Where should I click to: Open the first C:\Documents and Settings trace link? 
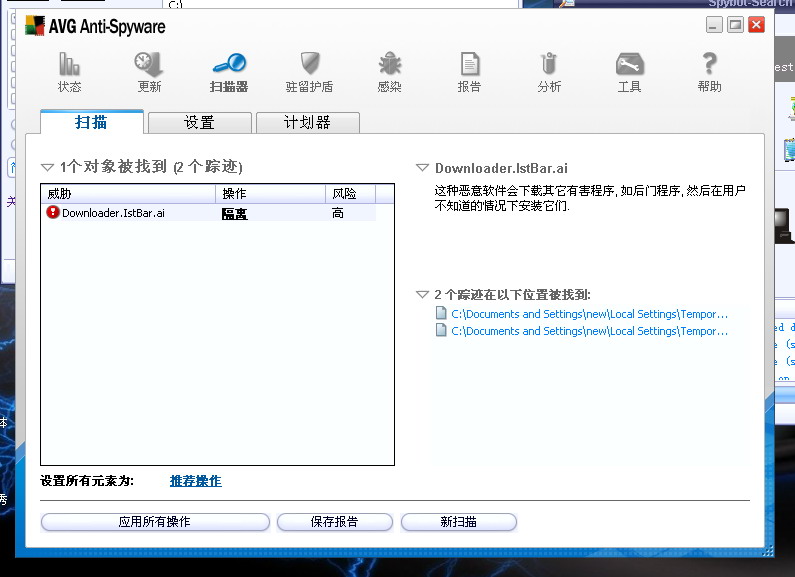589,314
